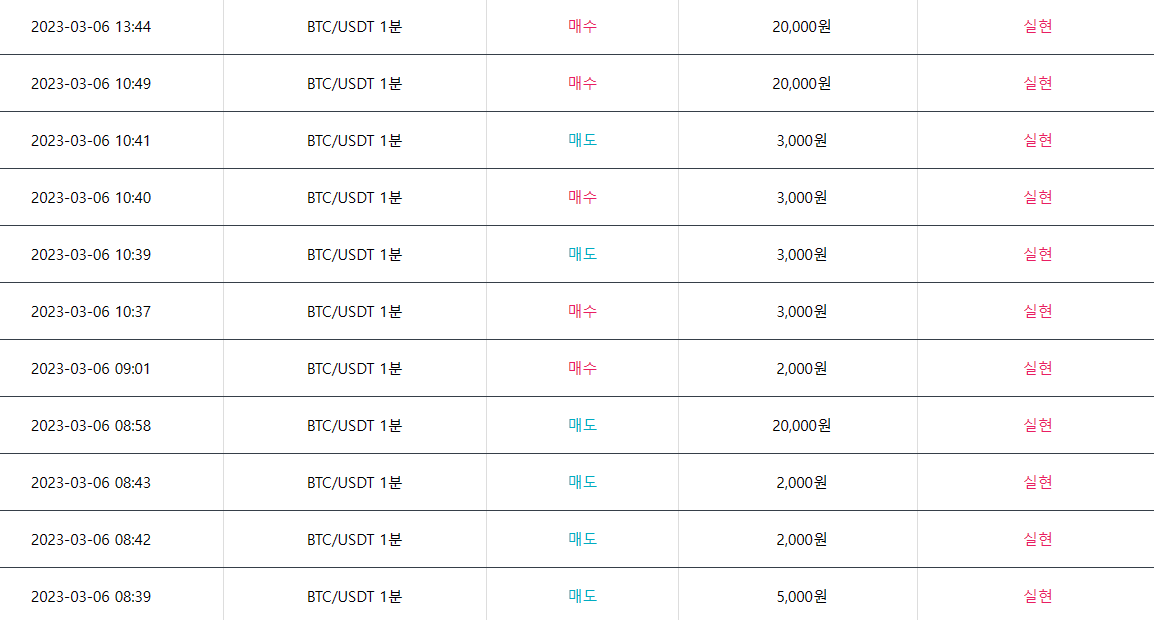This screenshot has height=620, width=1154.
Task: Click the 2023-03-06 13:44 timestamp cell
Action: click(91, 27)
